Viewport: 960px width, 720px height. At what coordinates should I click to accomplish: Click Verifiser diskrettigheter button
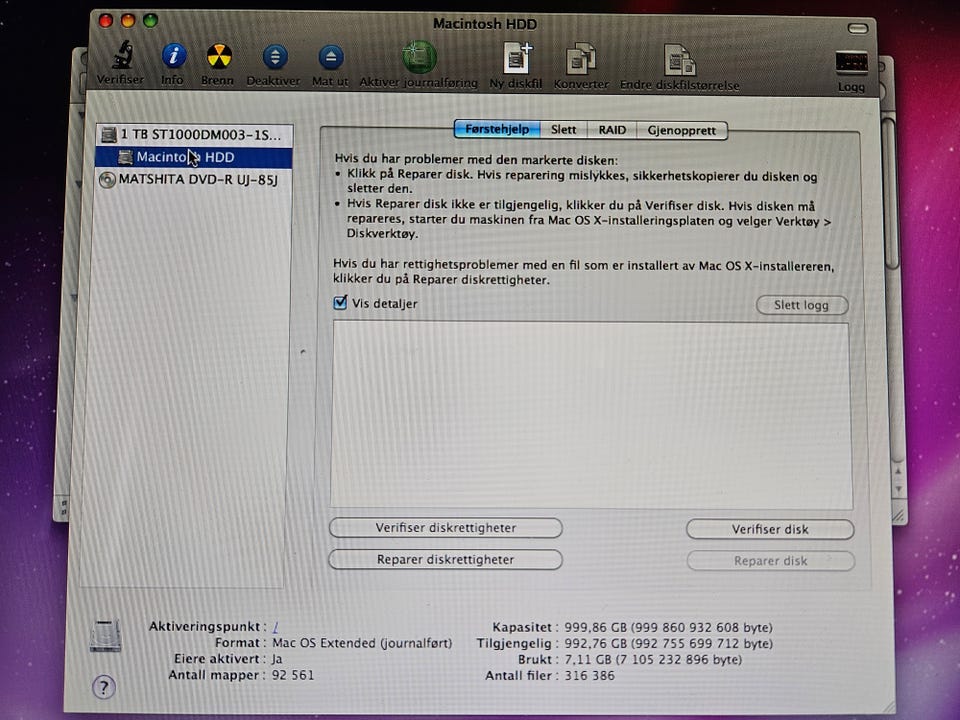click(x=446, y=528)
